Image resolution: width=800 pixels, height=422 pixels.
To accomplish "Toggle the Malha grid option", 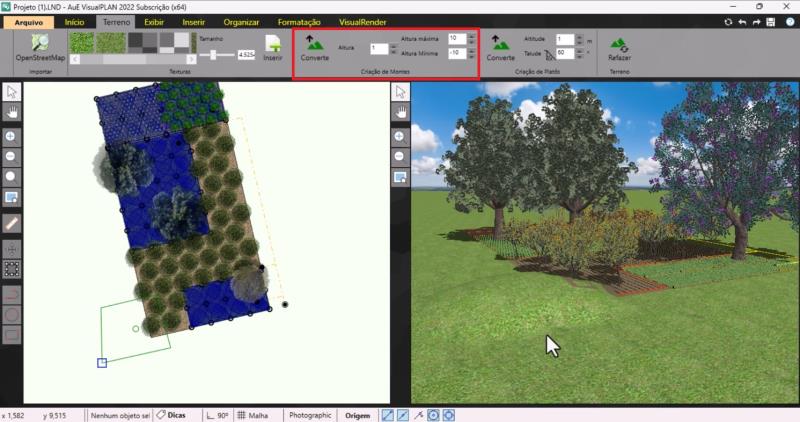I will coord(253,415).
